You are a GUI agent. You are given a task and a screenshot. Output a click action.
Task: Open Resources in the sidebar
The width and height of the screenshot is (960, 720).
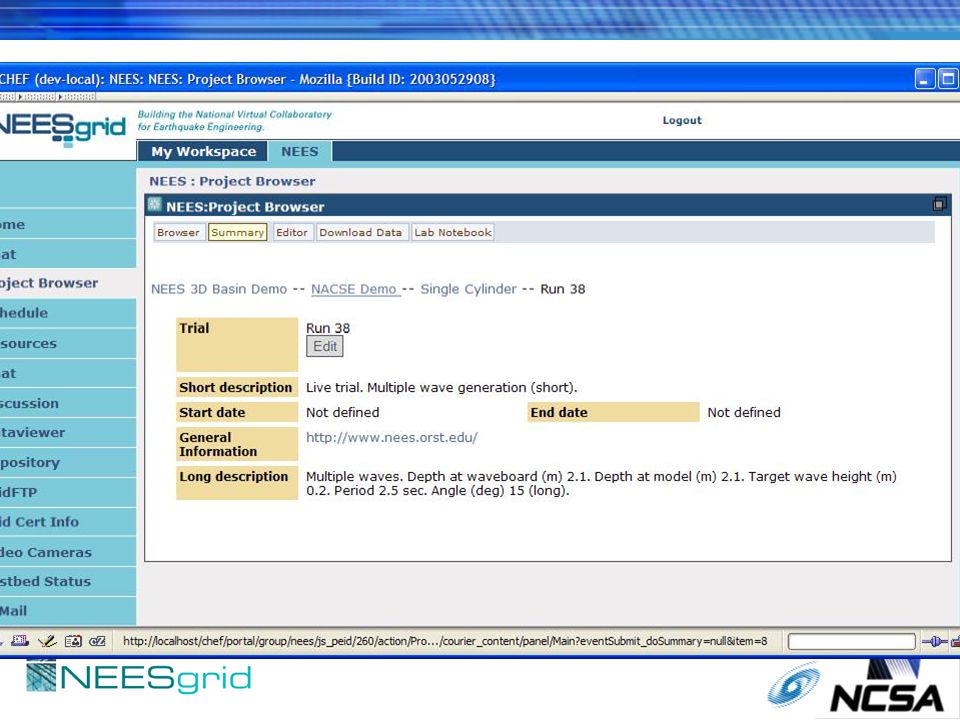(68, 343)
